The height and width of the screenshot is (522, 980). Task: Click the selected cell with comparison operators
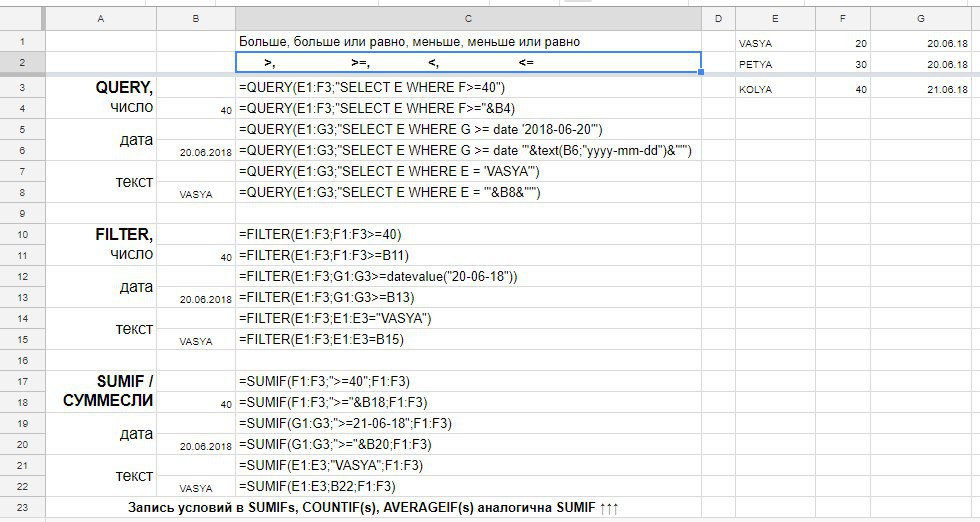[468, 63]
